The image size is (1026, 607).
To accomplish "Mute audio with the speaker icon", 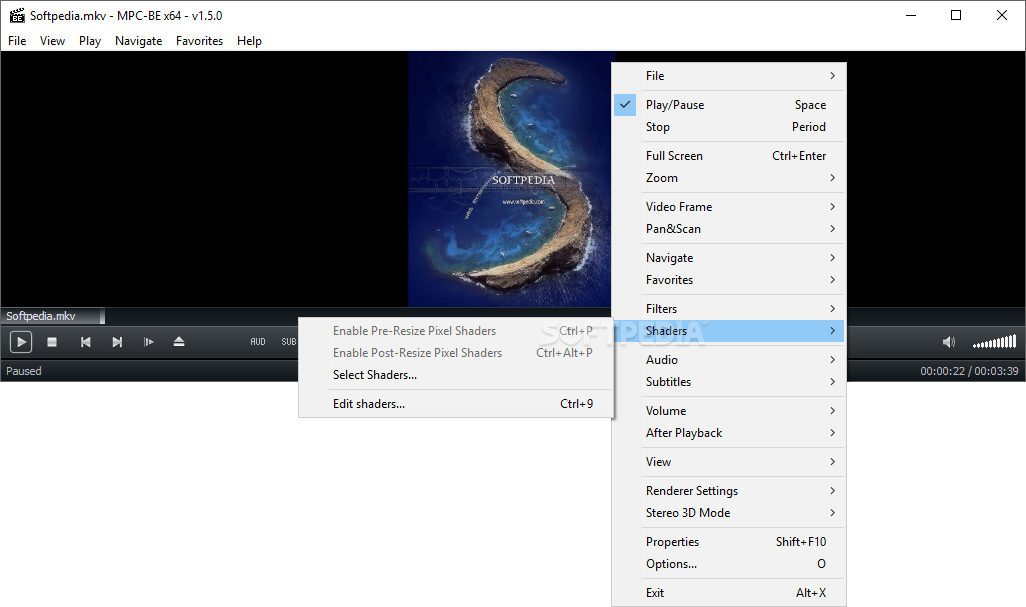I will tap(948, 341).
